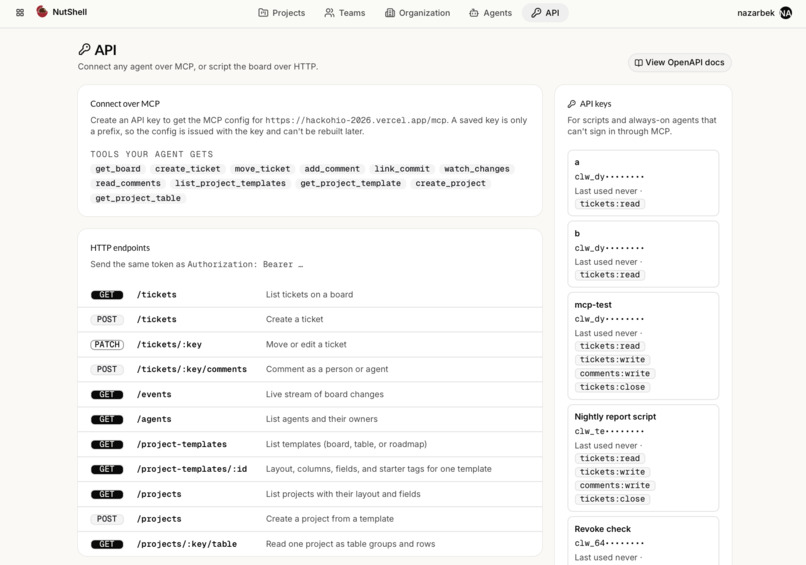Click POST badge for Create a project
Screen dimensions: 806x565
(x=107, y=519)
